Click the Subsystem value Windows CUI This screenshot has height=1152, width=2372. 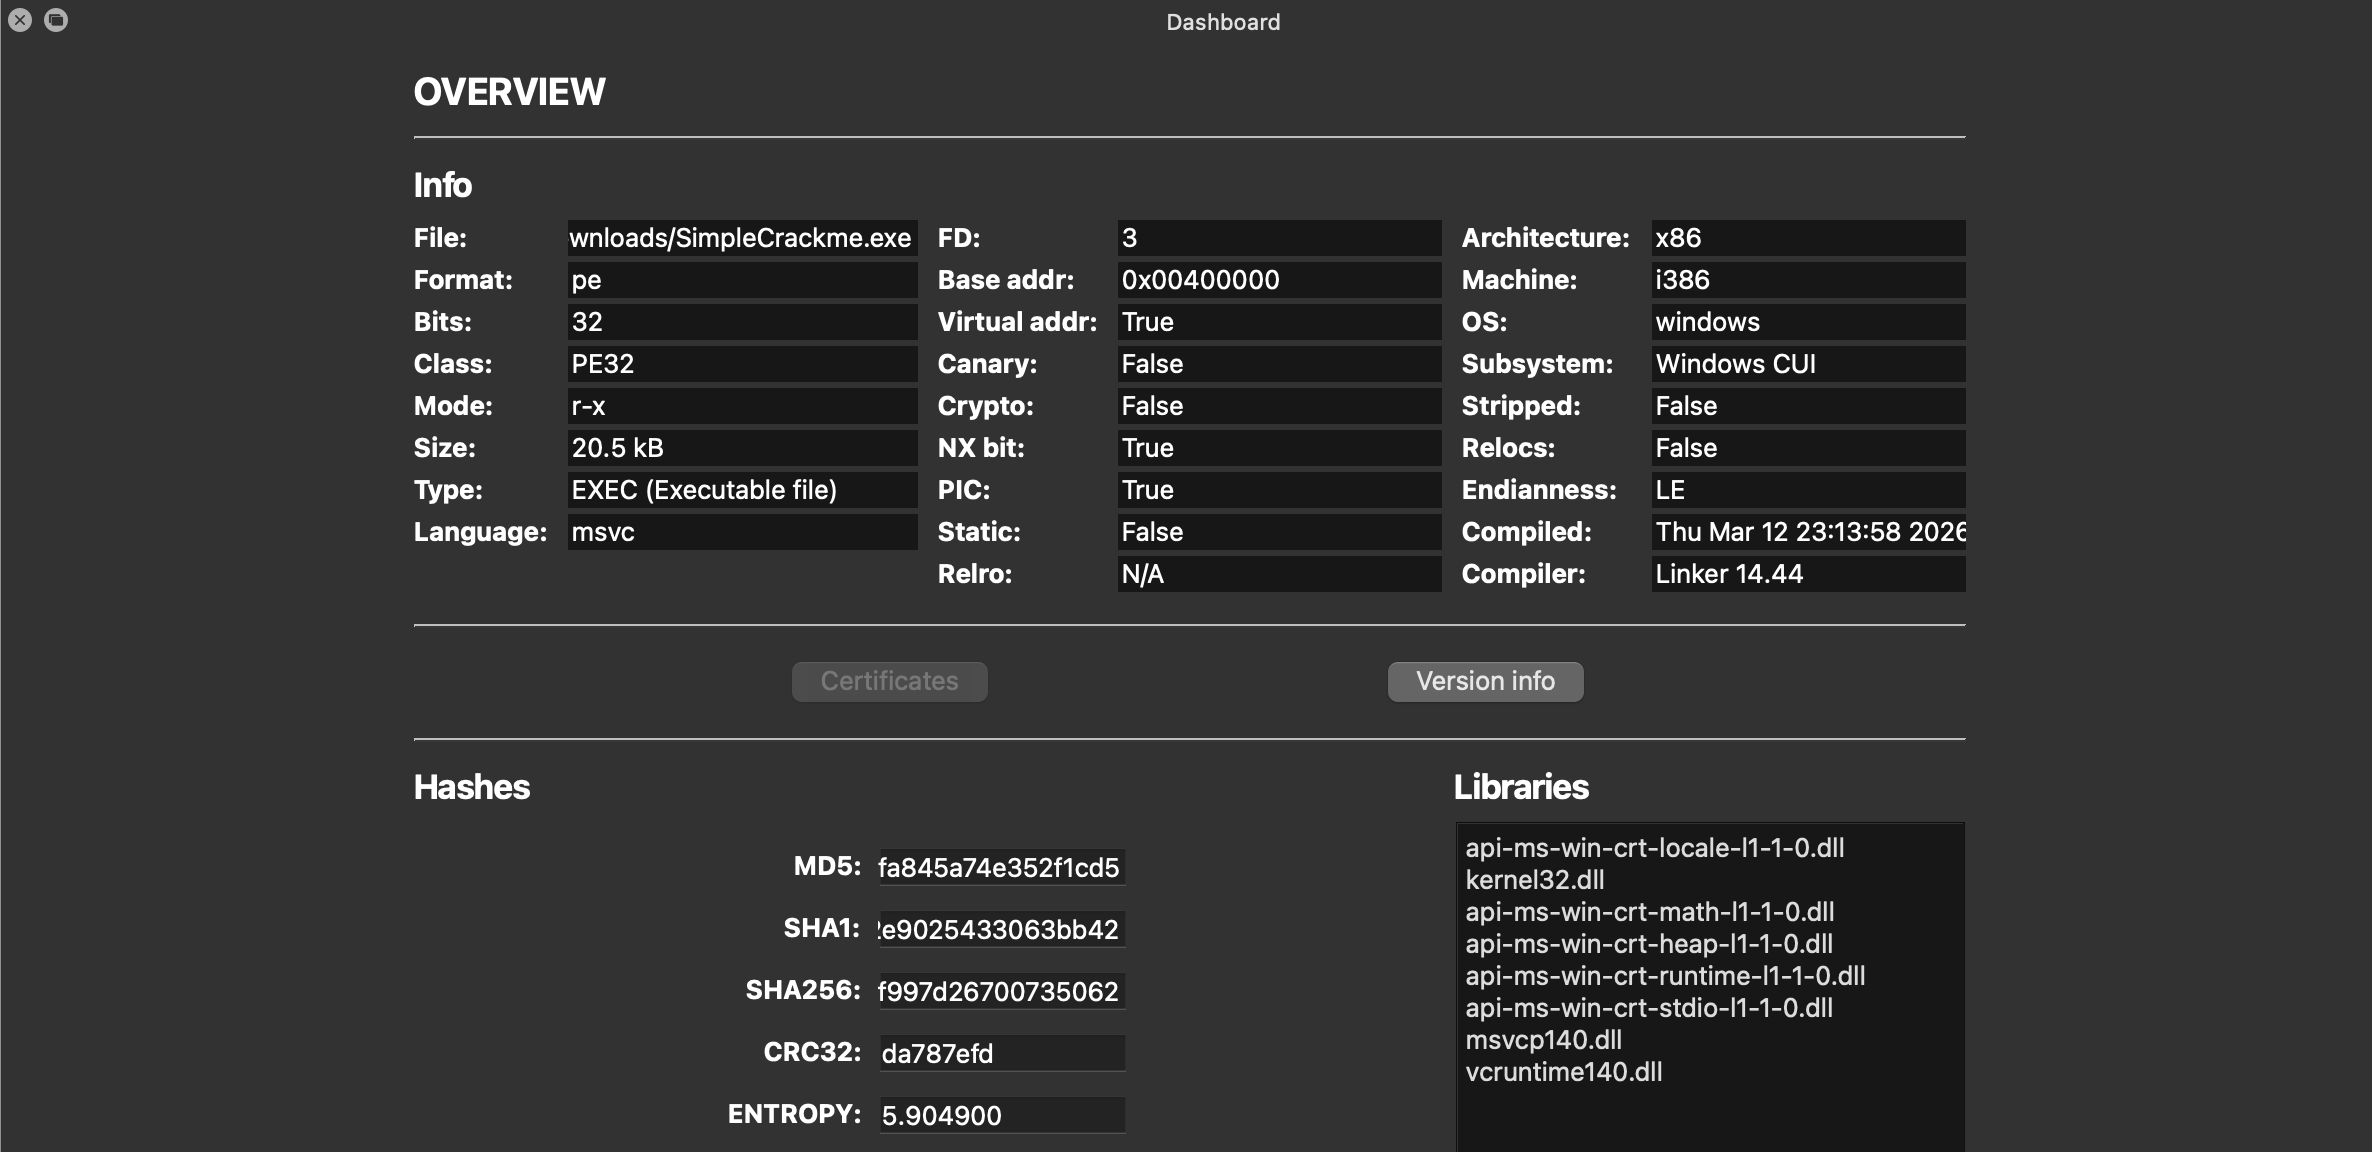tap(1808, 364)
